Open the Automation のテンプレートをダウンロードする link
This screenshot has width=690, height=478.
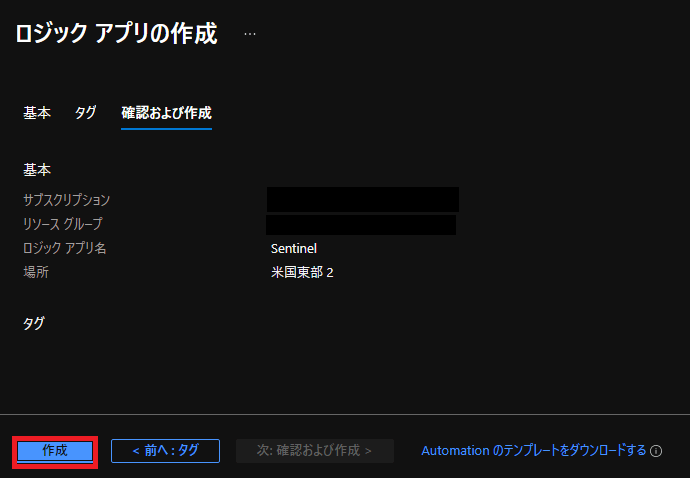click(533, 451)
